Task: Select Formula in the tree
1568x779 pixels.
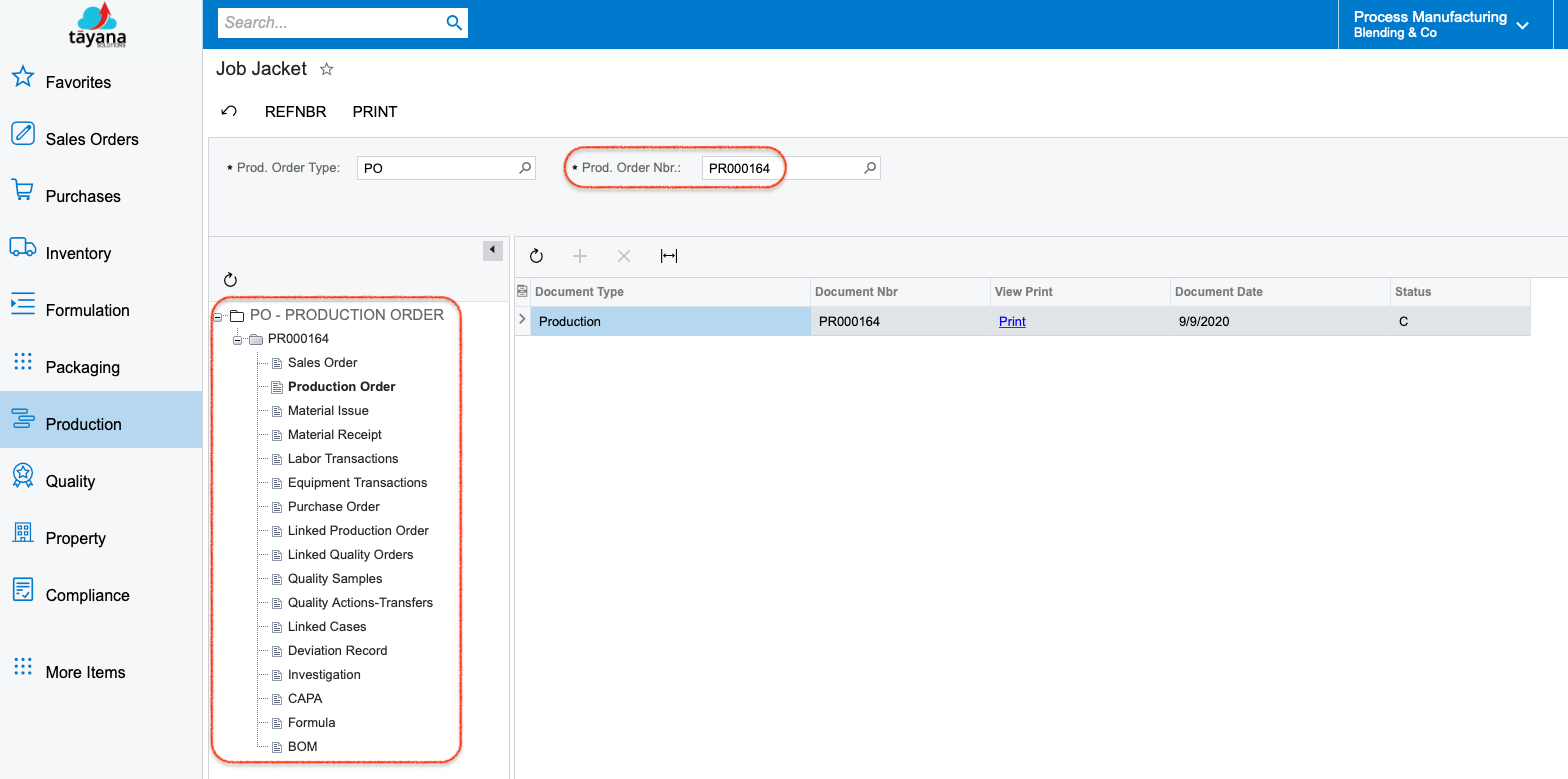Action: 311,723
